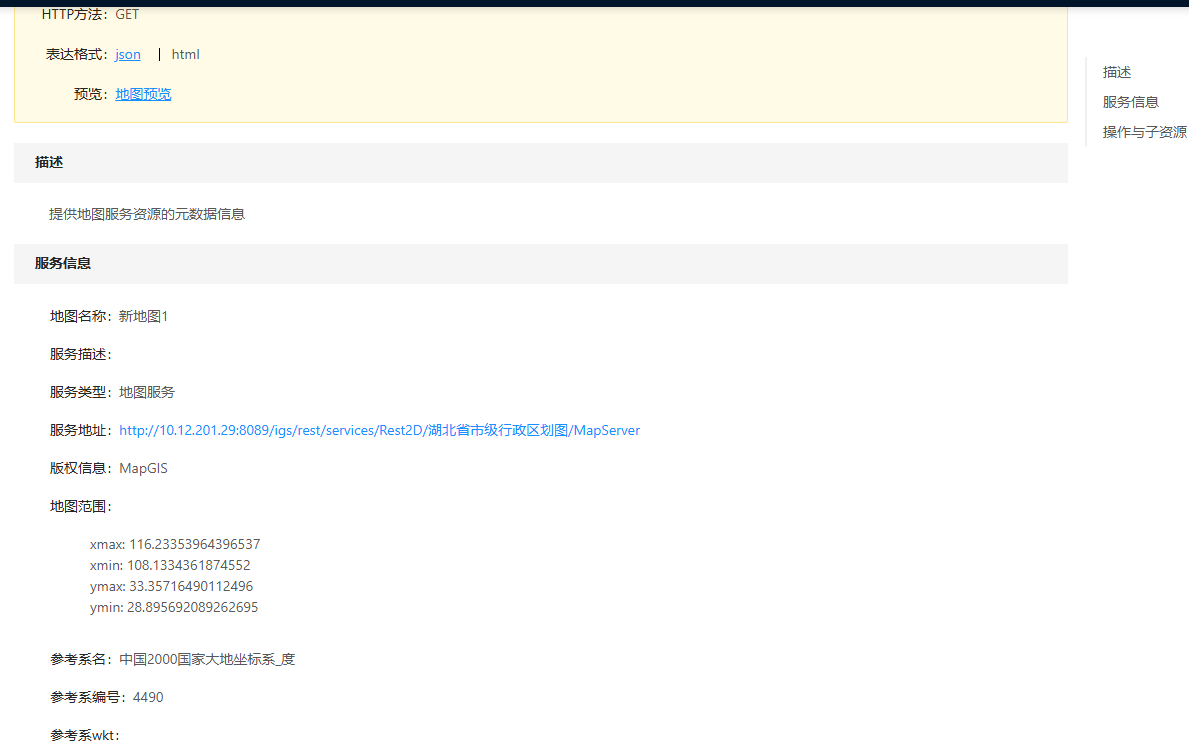This screenshot has width=1189, height=748.
Task: Click the ymin coordinate value
Action: pos(192,607)
